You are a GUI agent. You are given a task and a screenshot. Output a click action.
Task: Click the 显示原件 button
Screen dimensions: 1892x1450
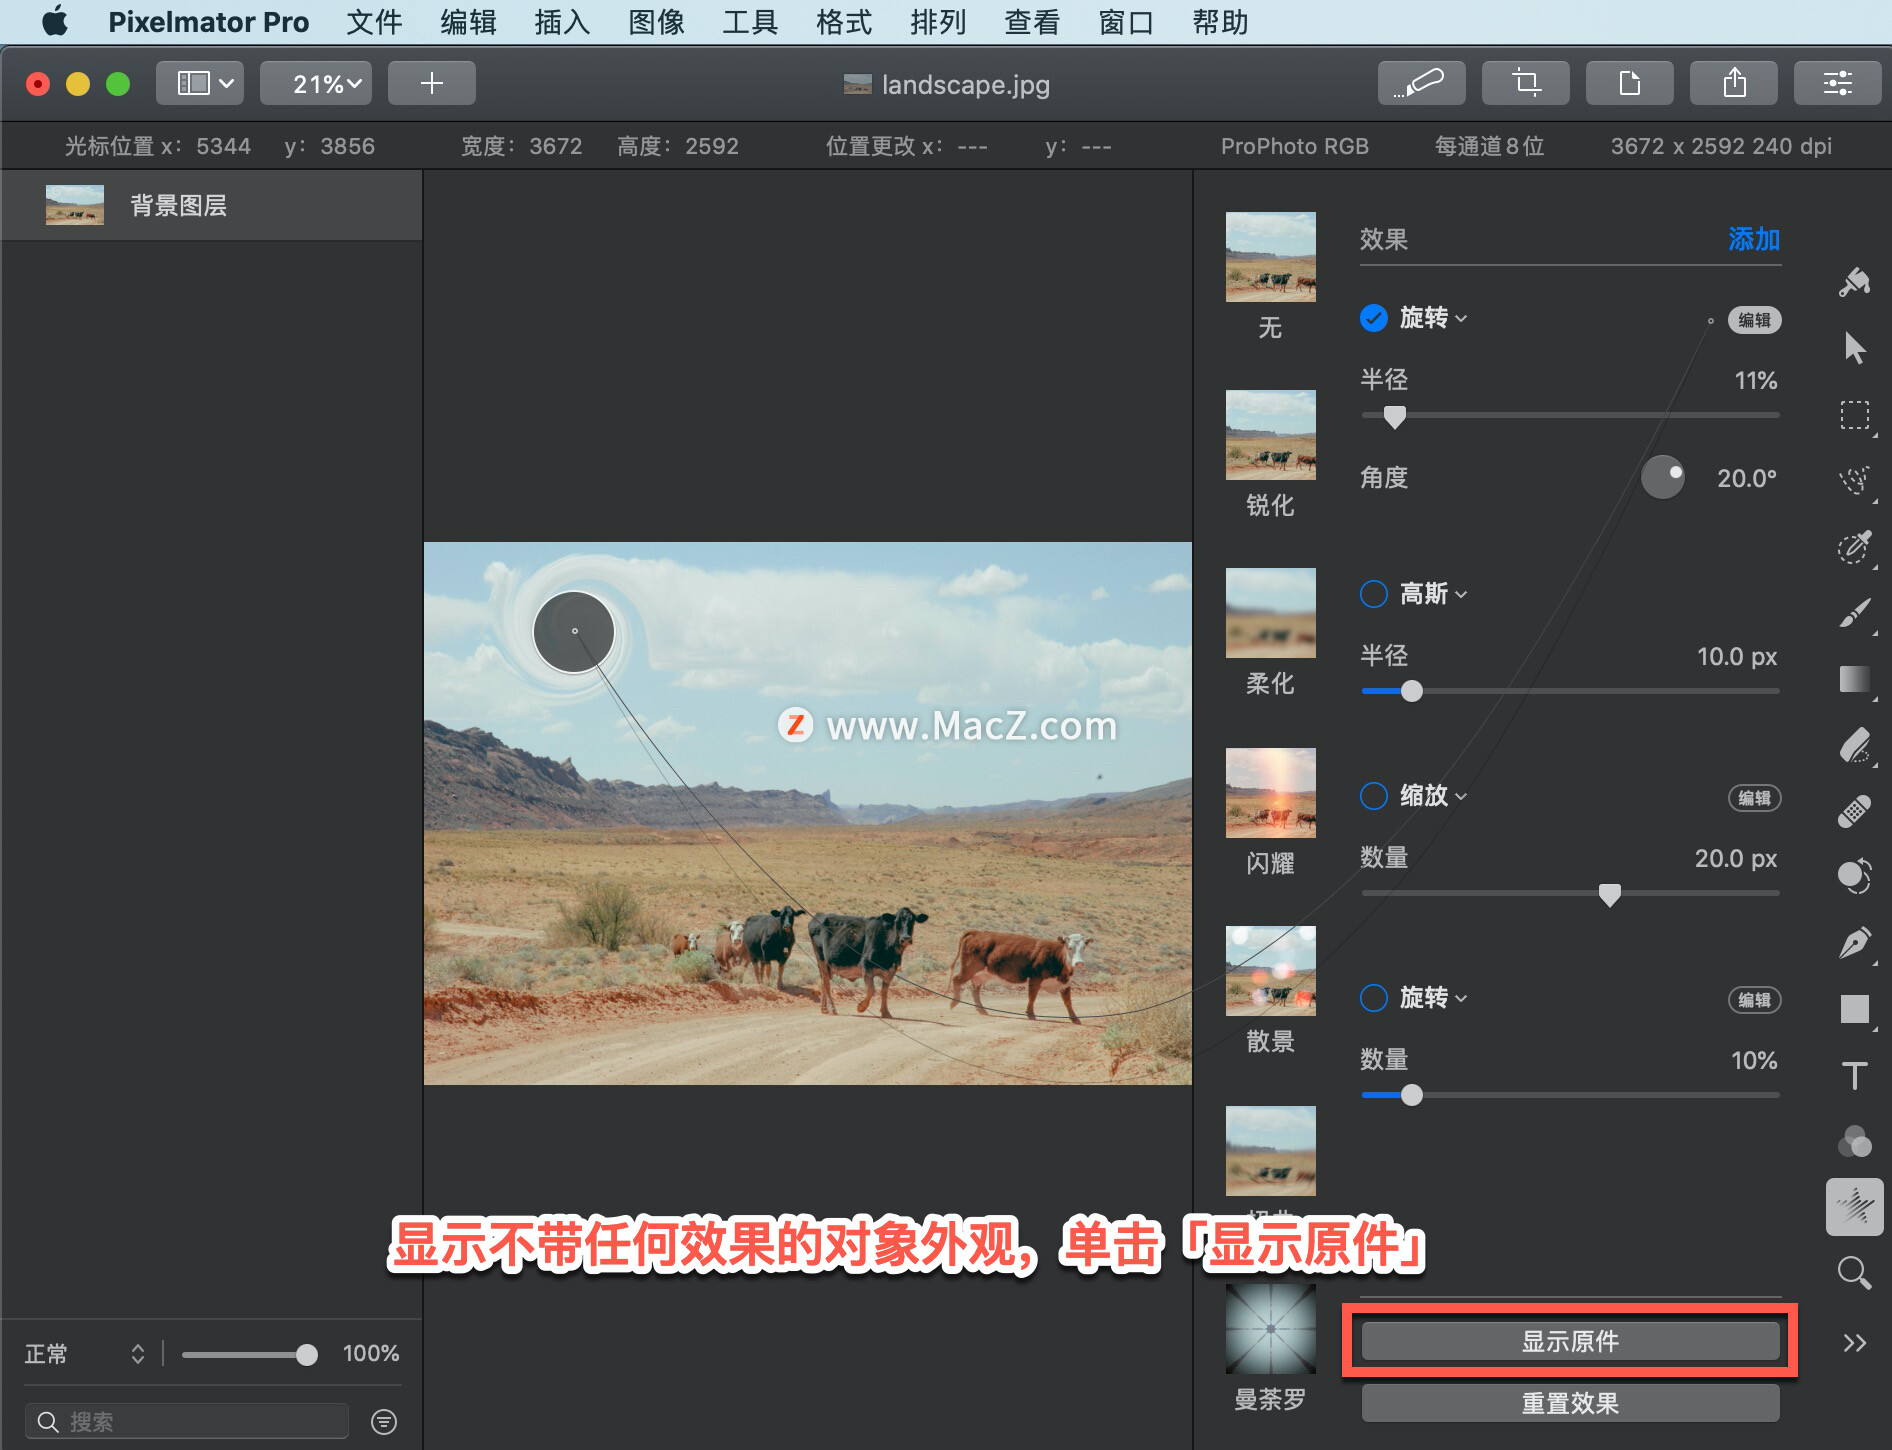1570,1341
